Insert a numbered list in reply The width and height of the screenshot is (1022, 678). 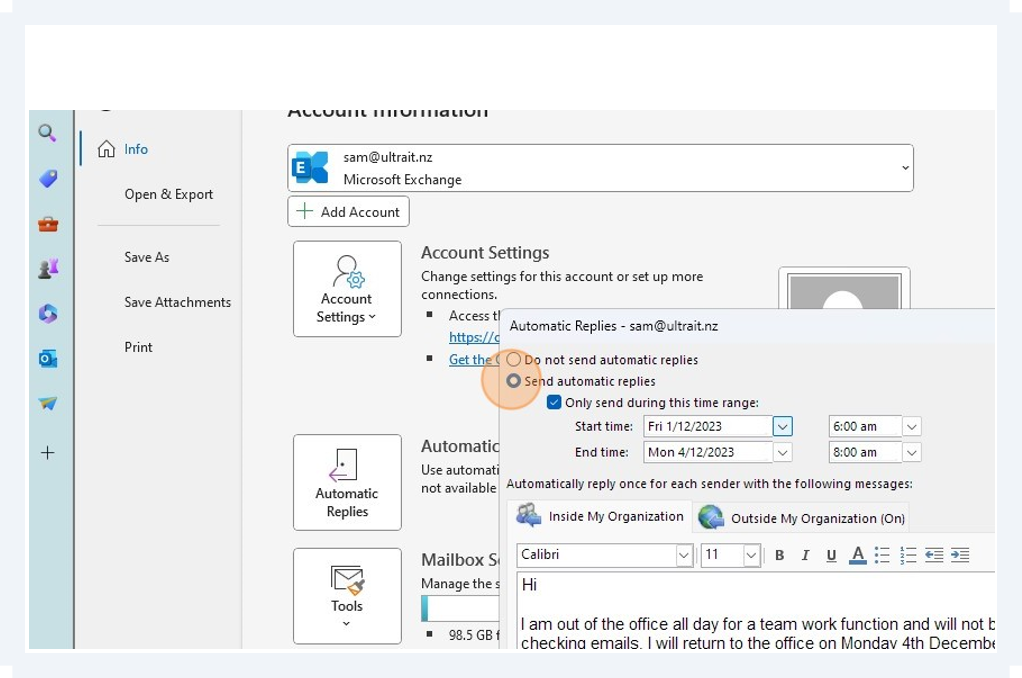(x=908, y=555)
